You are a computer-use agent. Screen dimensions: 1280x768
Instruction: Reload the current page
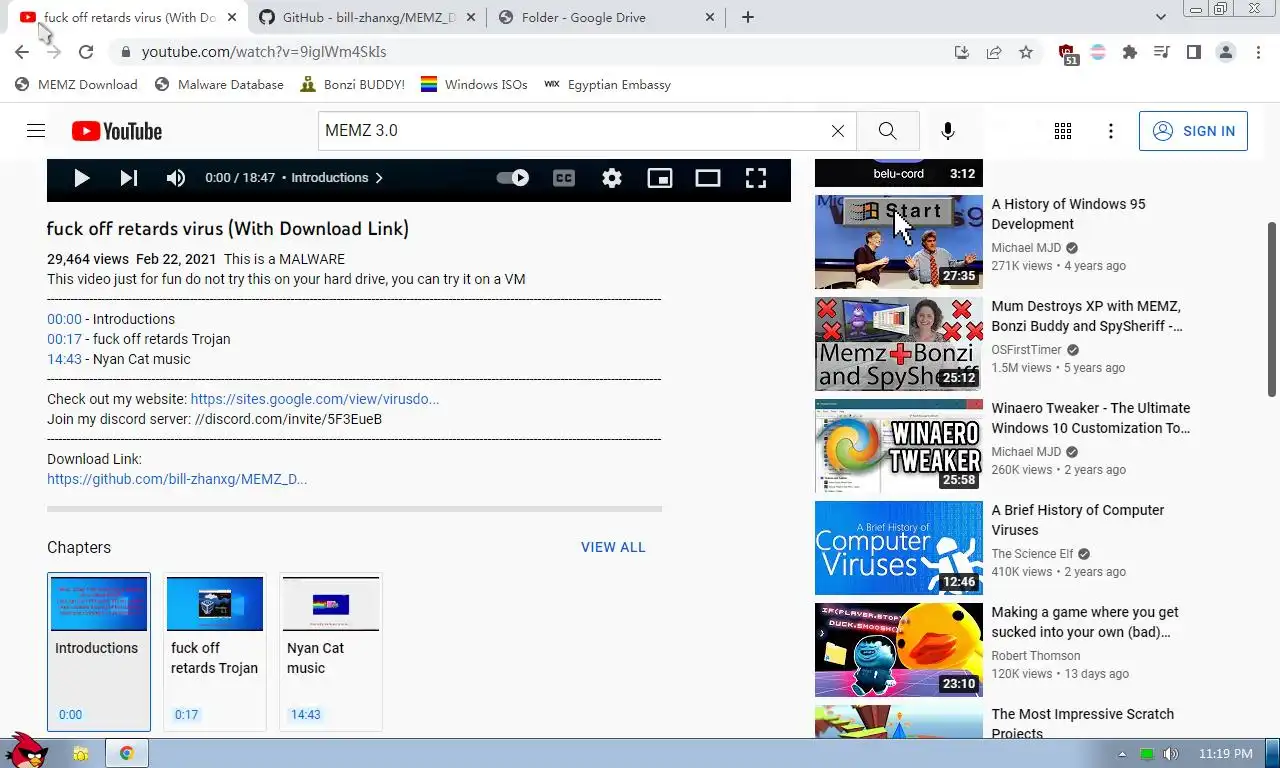pyautogui.click(x=86, y=52)
